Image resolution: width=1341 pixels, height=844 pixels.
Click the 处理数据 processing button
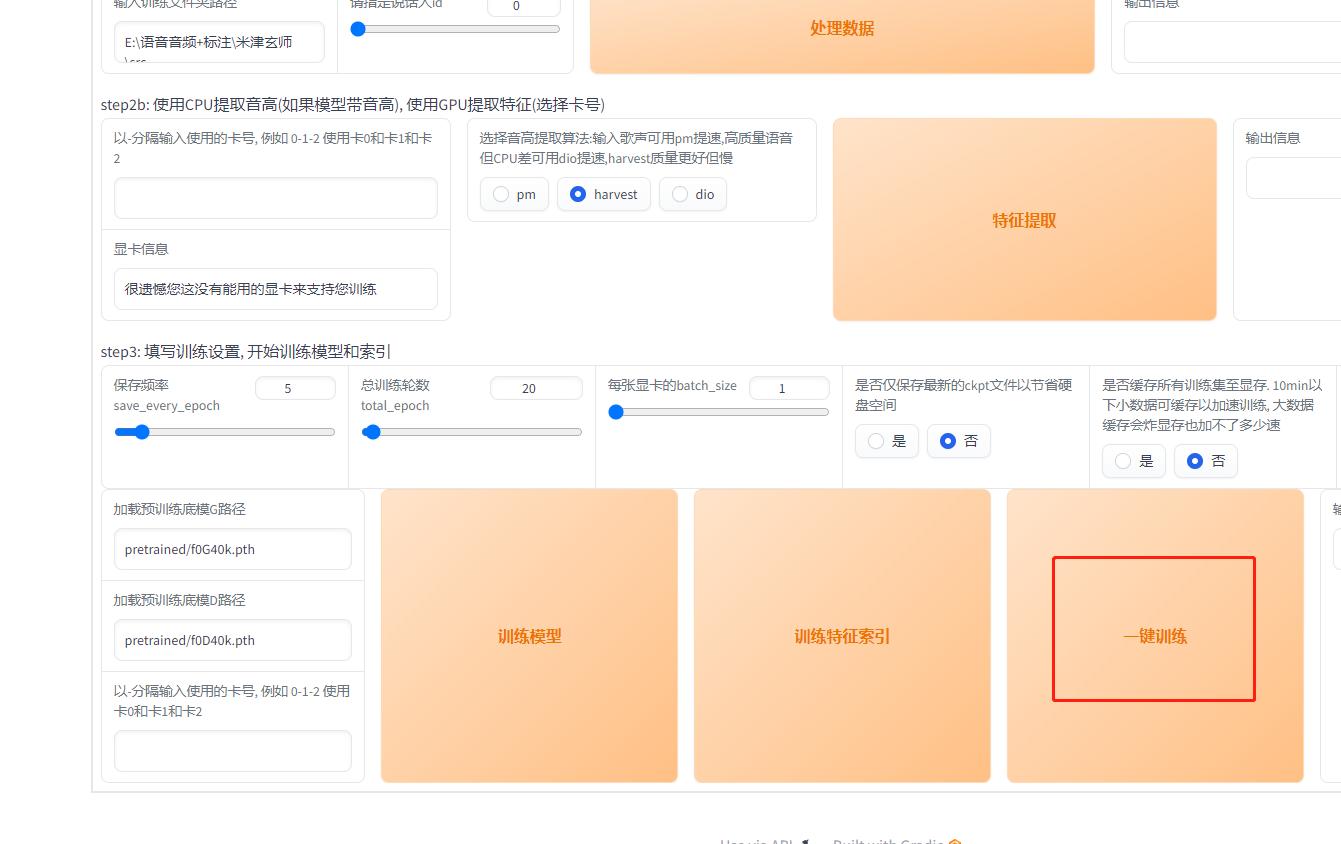pos(842,28)
